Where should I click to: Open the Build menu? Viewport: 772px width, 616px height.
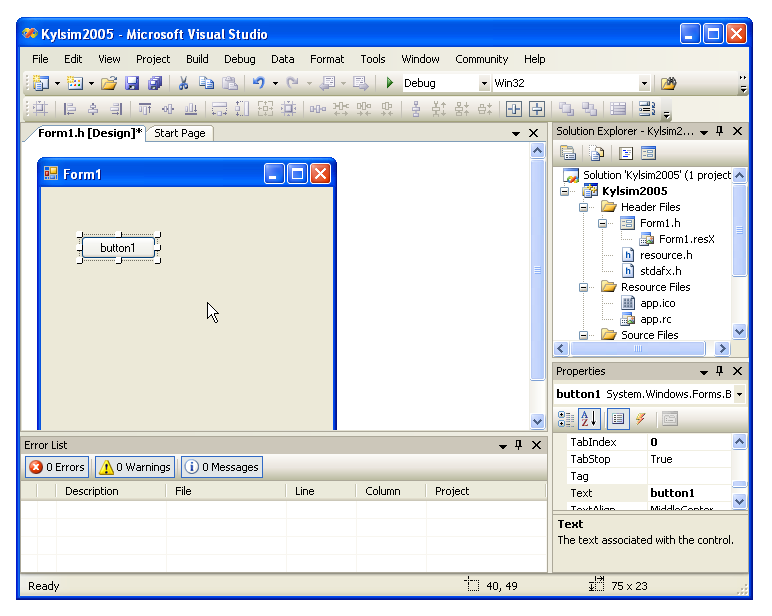click(x=197, y=59)
